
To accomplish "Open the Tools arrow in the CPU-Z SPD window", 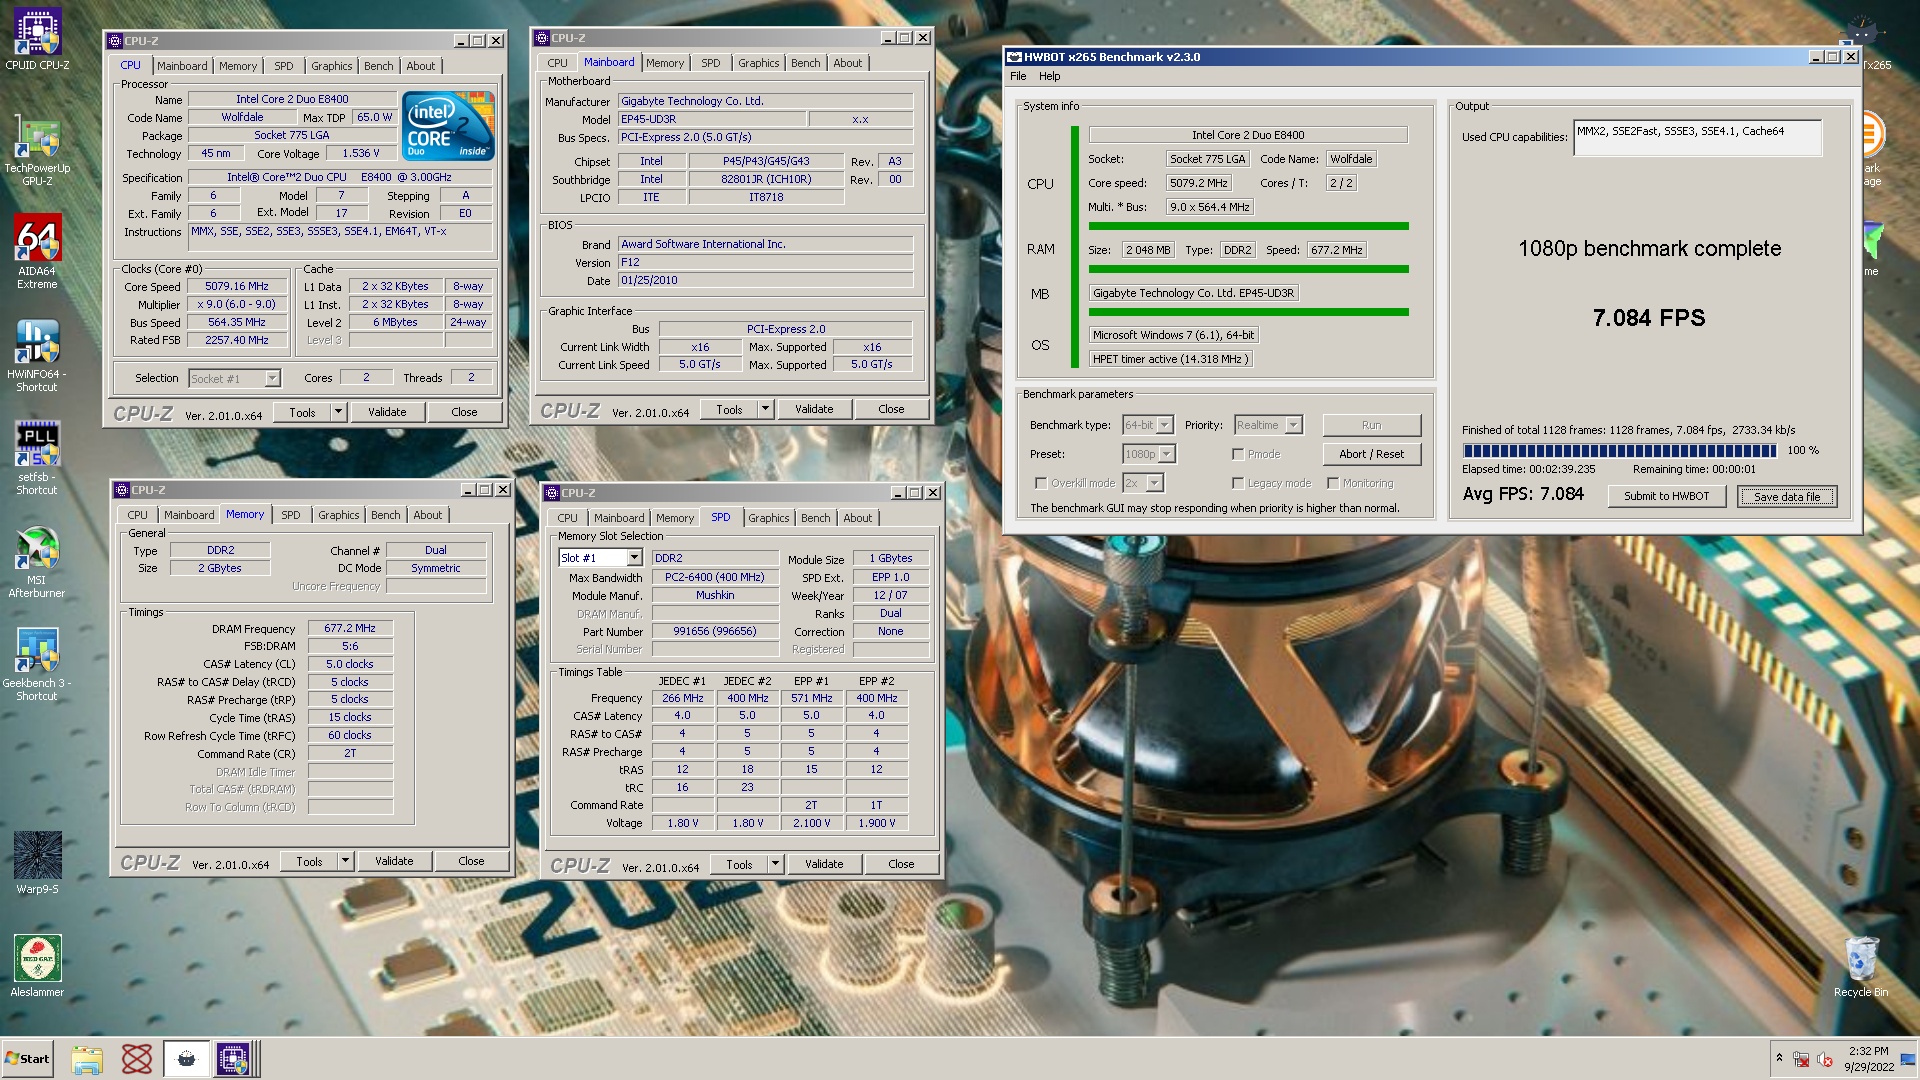I will [x=775, y=864].
